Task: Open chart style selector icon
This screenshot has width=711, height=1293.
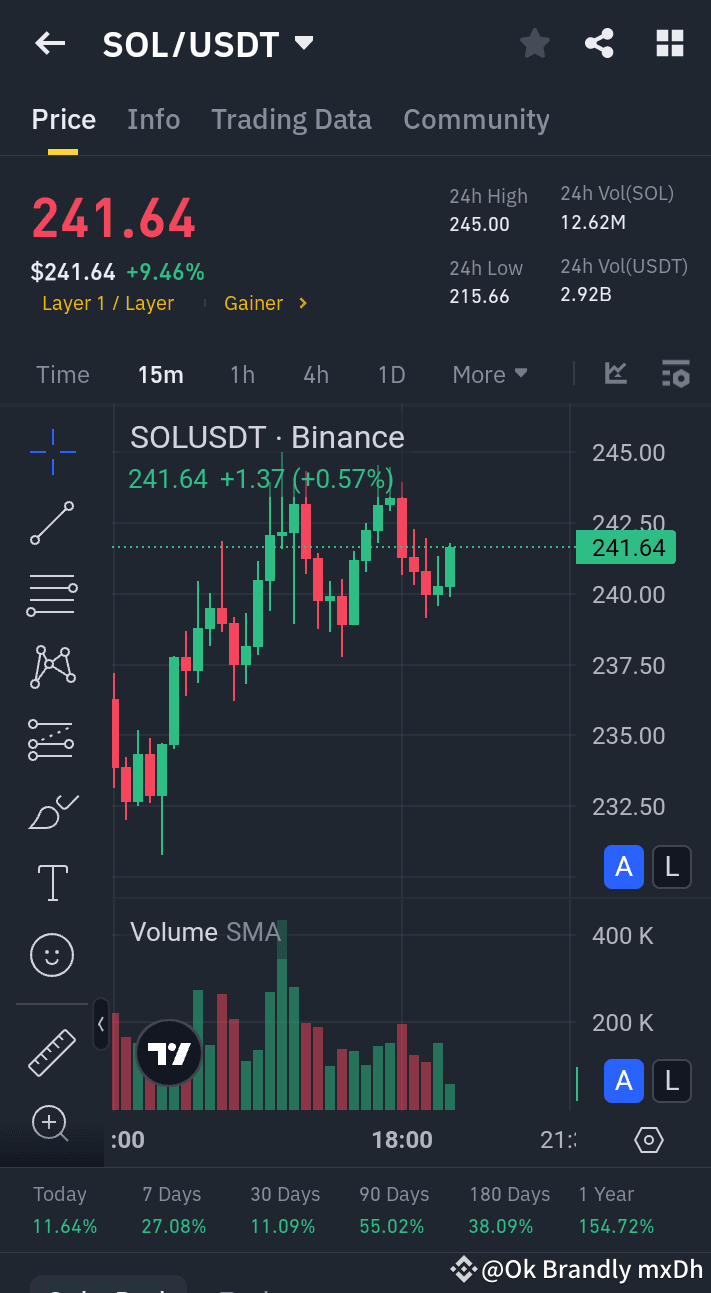Action: (615, 373)
